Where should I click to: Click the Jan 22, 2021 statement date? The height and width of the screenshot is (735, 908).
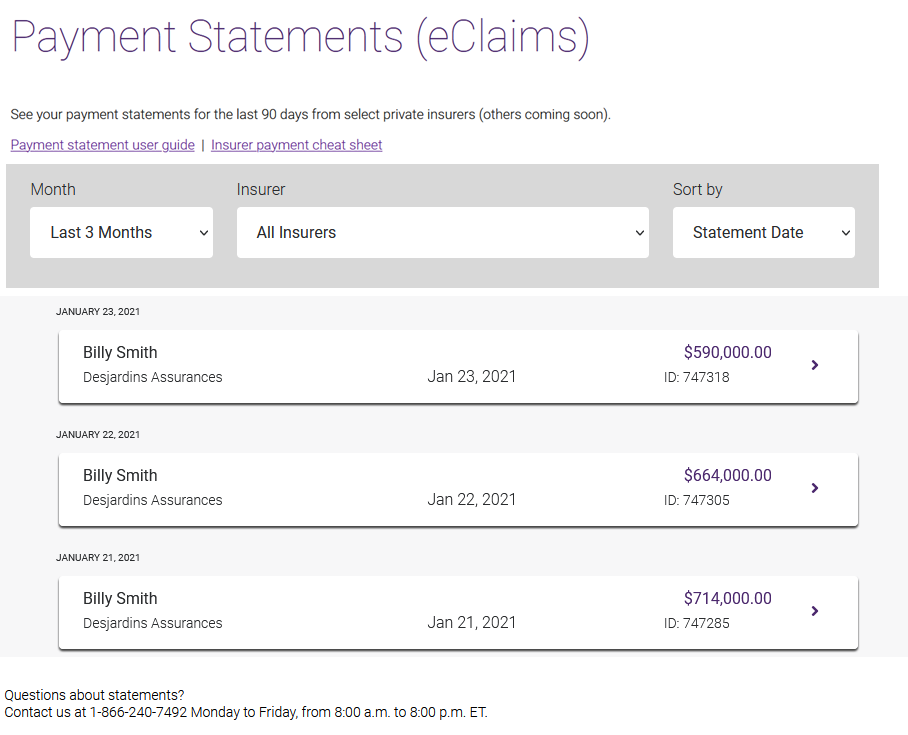[471, 499]
